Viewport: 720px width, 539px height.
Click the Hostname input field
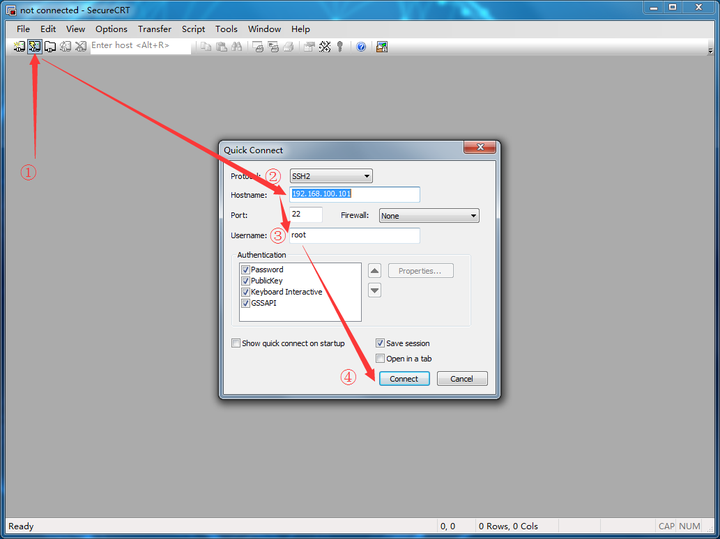(354, 194)
